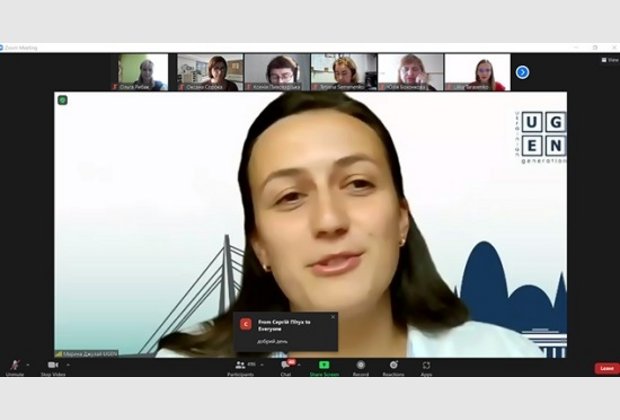
Task: Open the Chat panel
Action: (x=285, y=368)
